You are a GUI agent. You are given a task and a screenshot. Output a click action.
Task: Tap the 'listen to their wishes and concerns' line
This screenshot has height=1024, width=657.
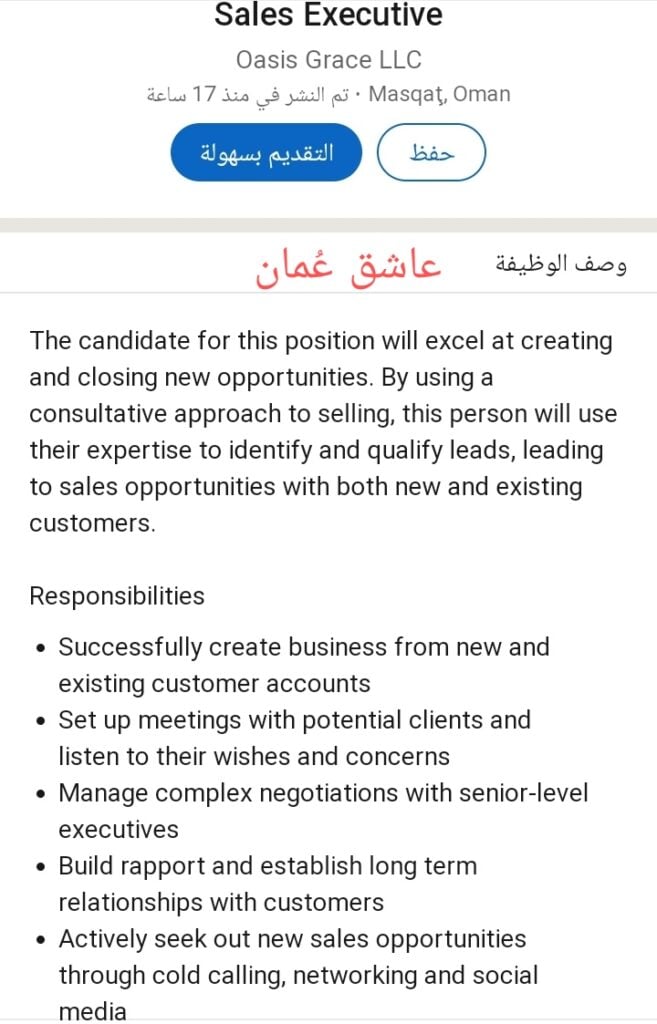pos(254,756)
